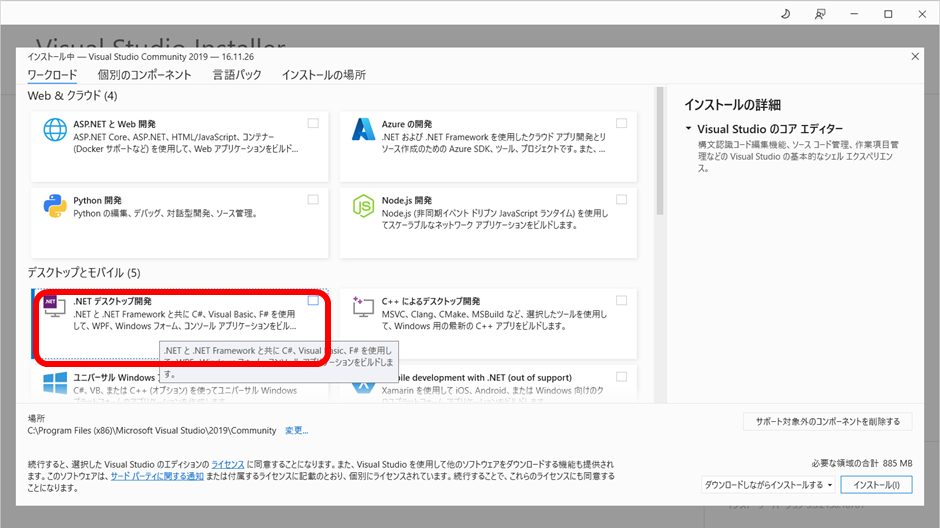Click the workload list vertical scrollbar

coord(659,150)
